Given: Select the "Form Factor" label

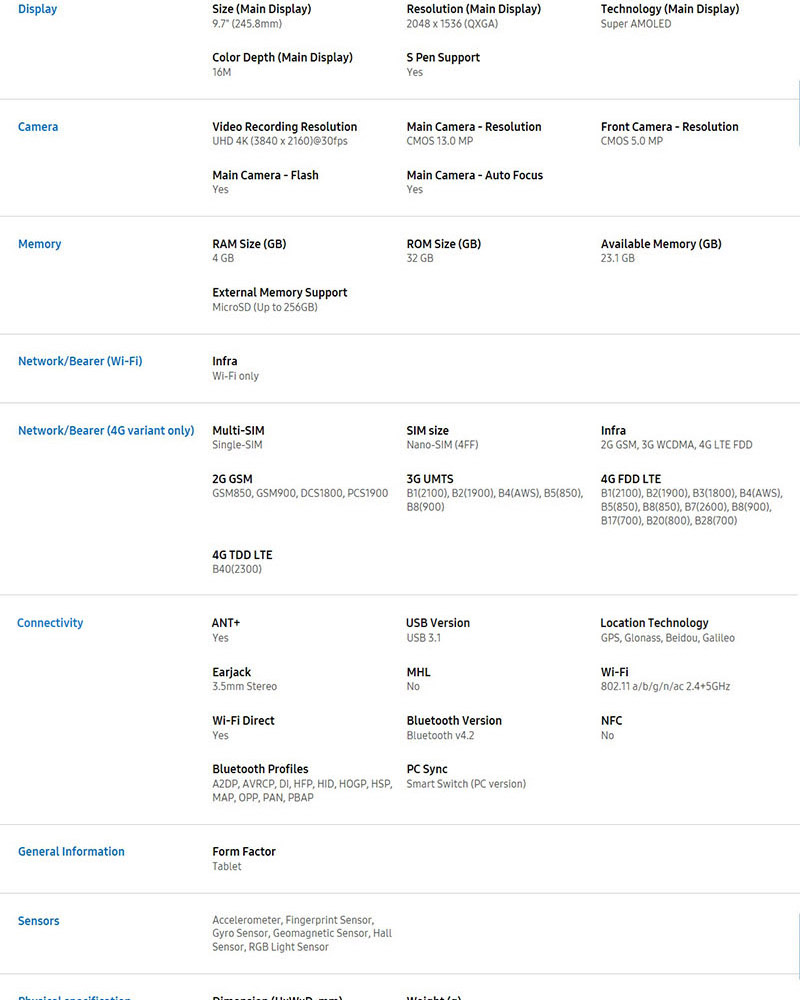Looking at the screenshot, I should coord(244,852).
